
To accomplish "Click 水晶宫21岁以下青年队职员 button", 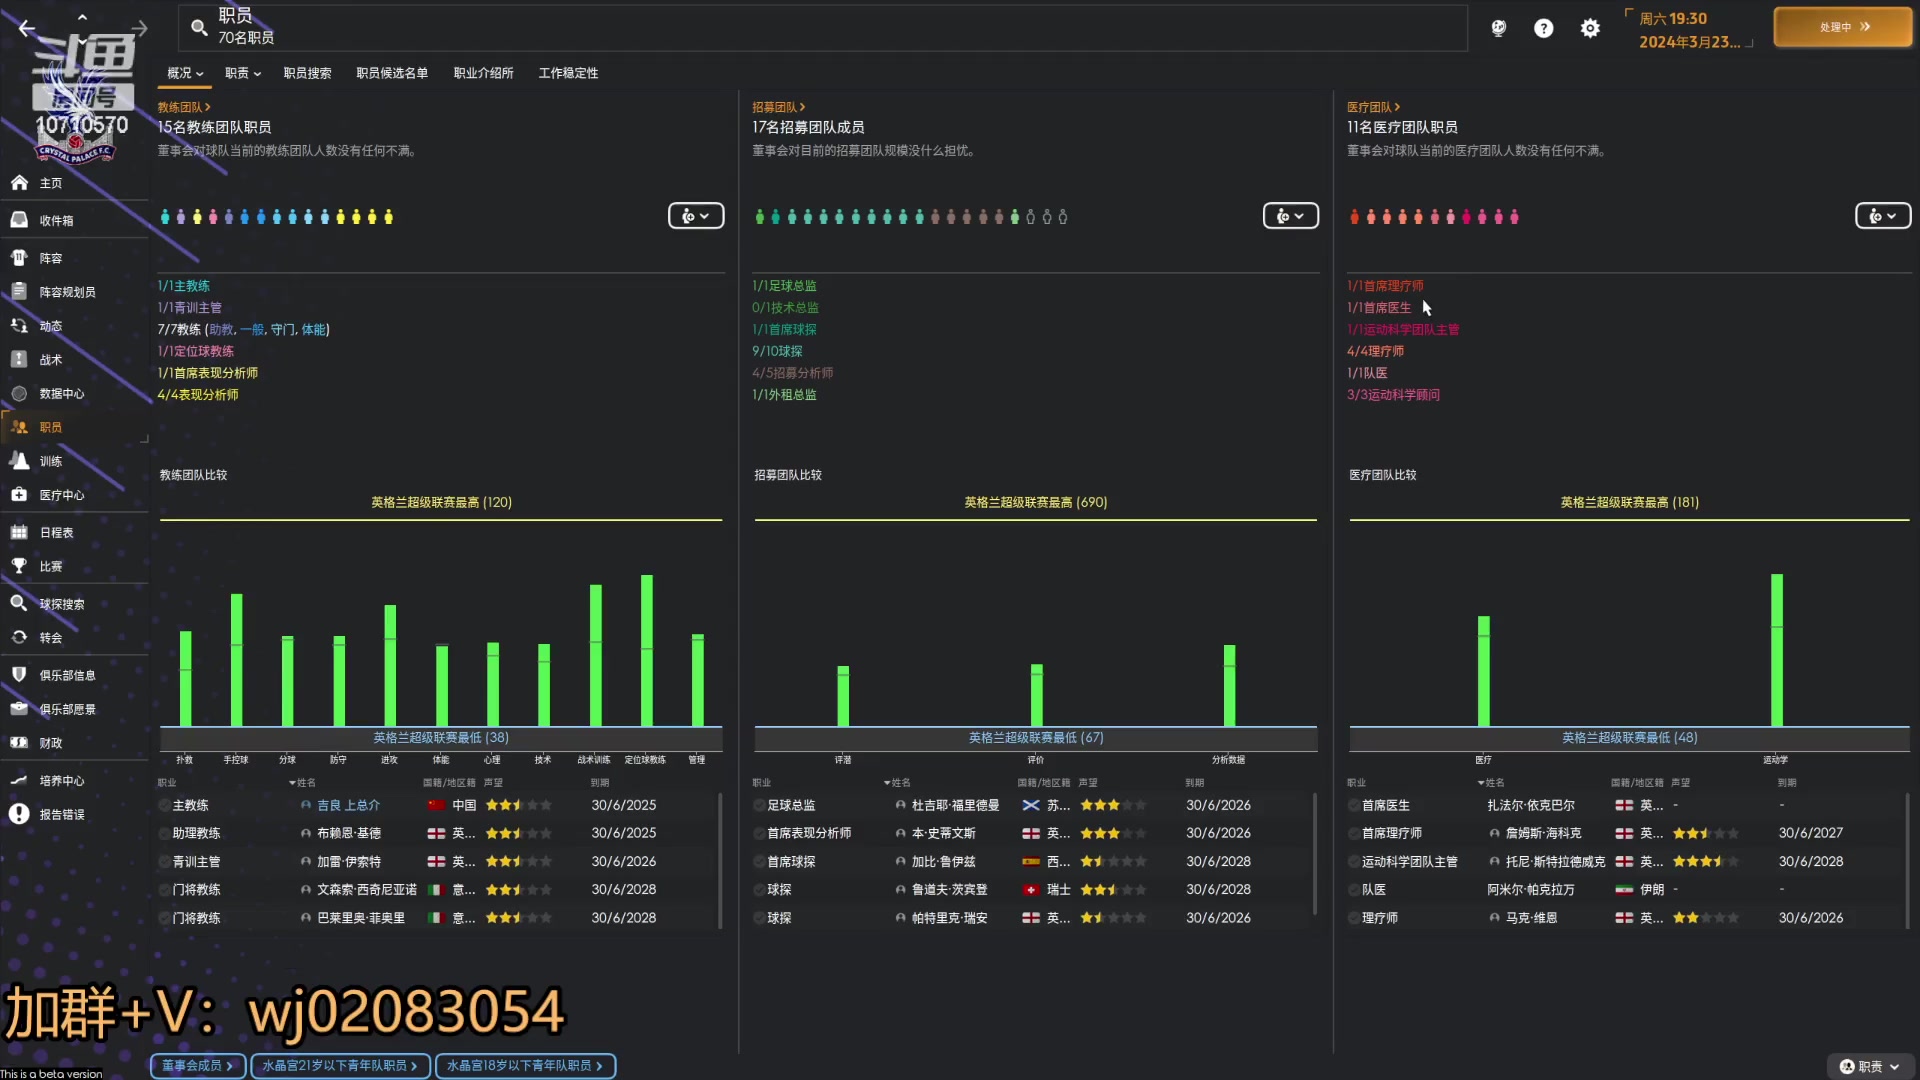I will tap(340, 1066).
